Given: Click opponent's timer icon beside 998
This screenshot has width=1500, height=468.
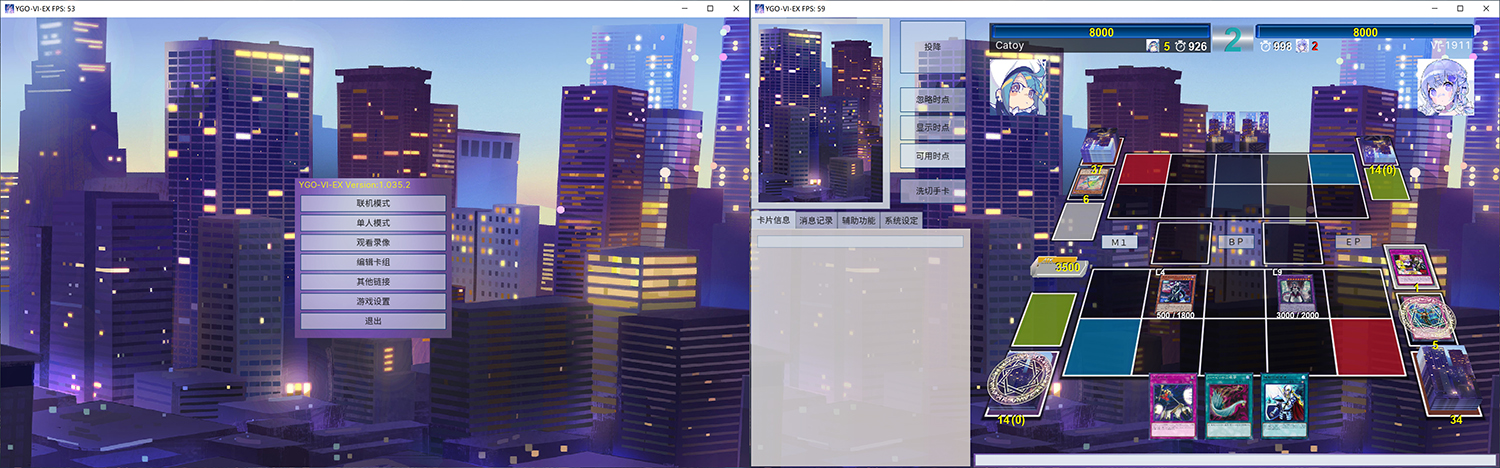Looking at the screenshot, I should coord(1265,46).
